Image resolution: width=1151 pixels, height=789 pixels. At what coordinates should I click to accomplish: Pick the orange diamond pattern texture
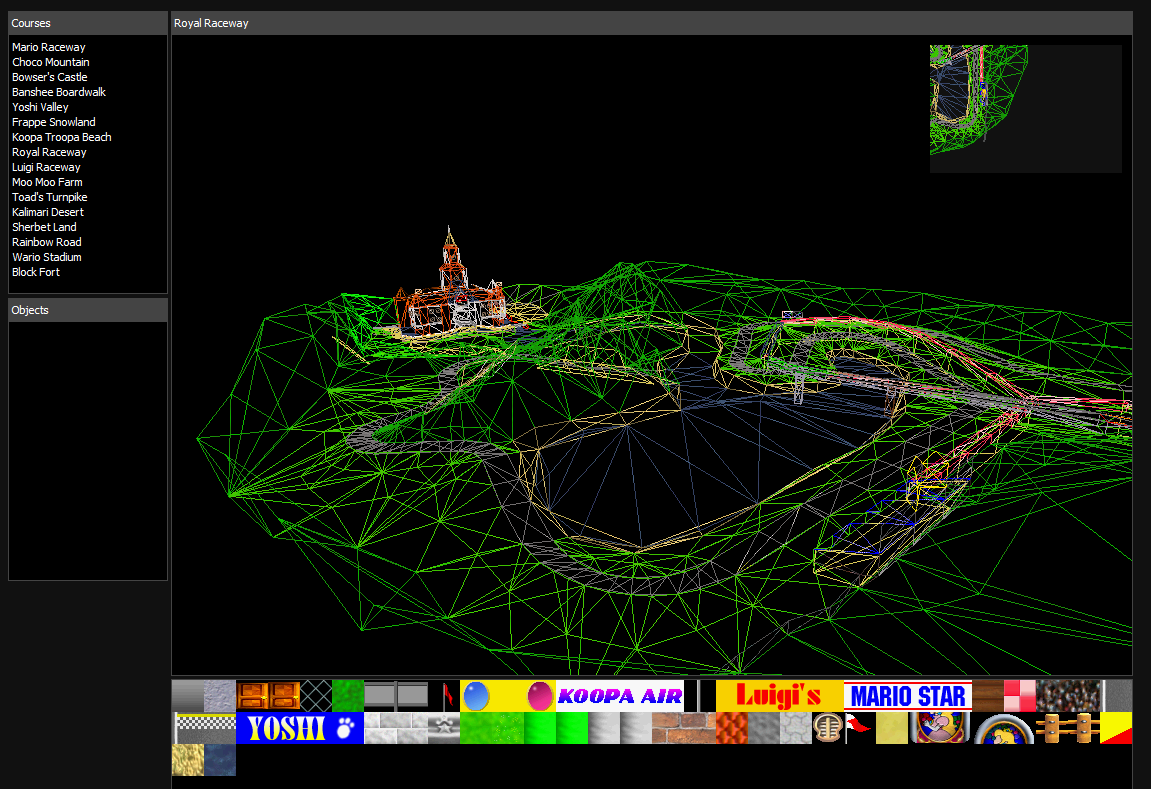732,728
